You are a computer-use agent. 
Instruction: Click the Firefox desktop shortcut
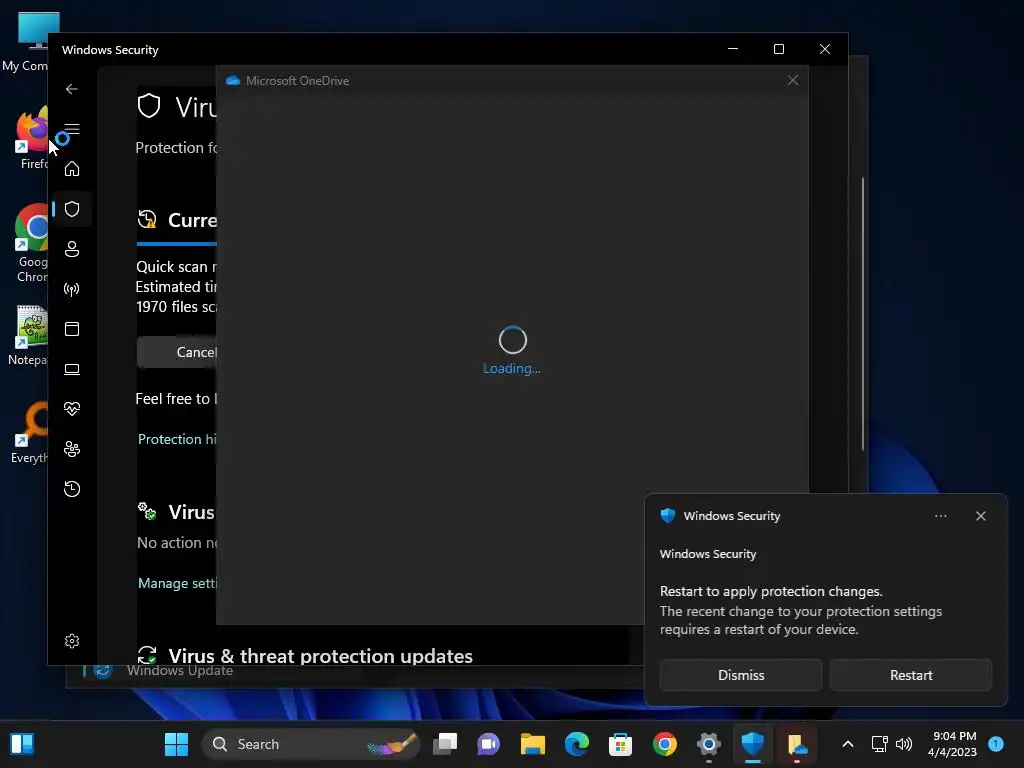coord(31,140)
